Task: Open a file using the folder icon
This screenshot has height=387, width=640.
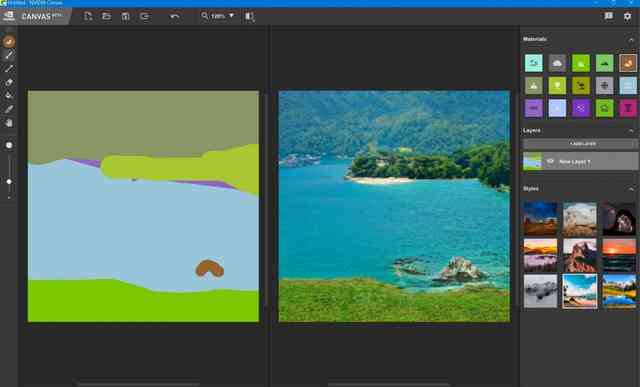Action: 107,16
